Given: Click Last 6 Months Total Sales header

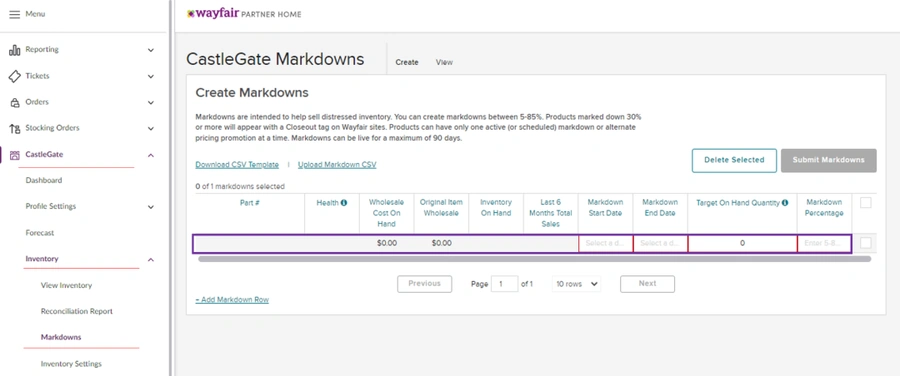Looking at the screenshot, I should [550, 213].
